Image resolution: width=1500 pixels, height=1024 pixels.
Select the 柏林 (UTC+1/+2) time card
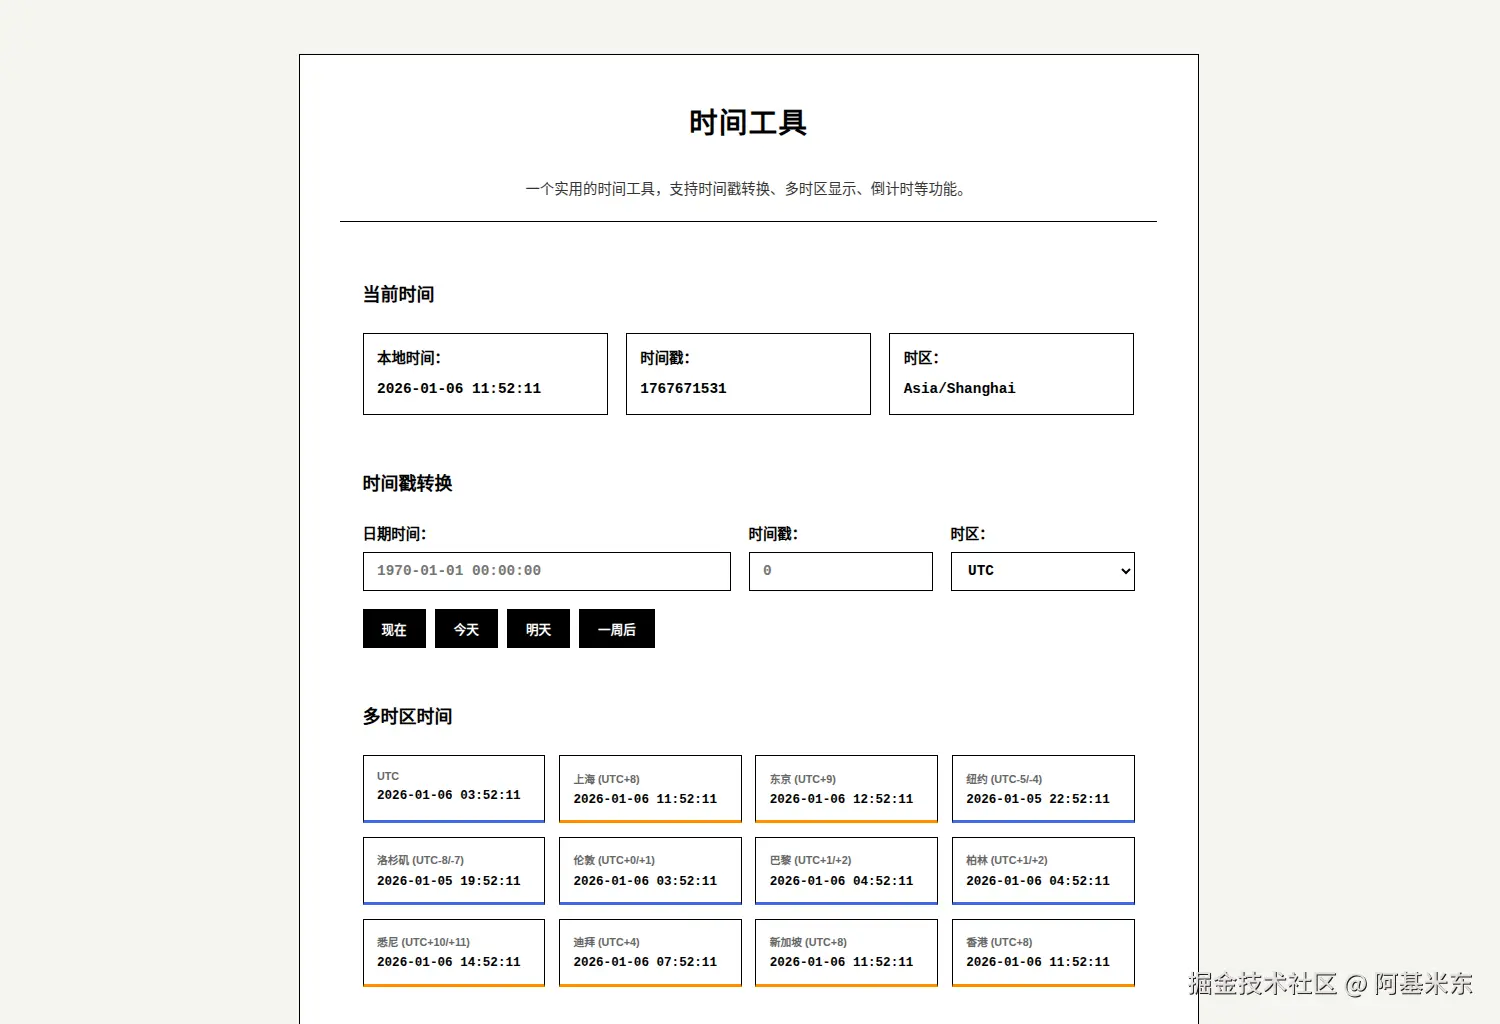coord(1043,871)
